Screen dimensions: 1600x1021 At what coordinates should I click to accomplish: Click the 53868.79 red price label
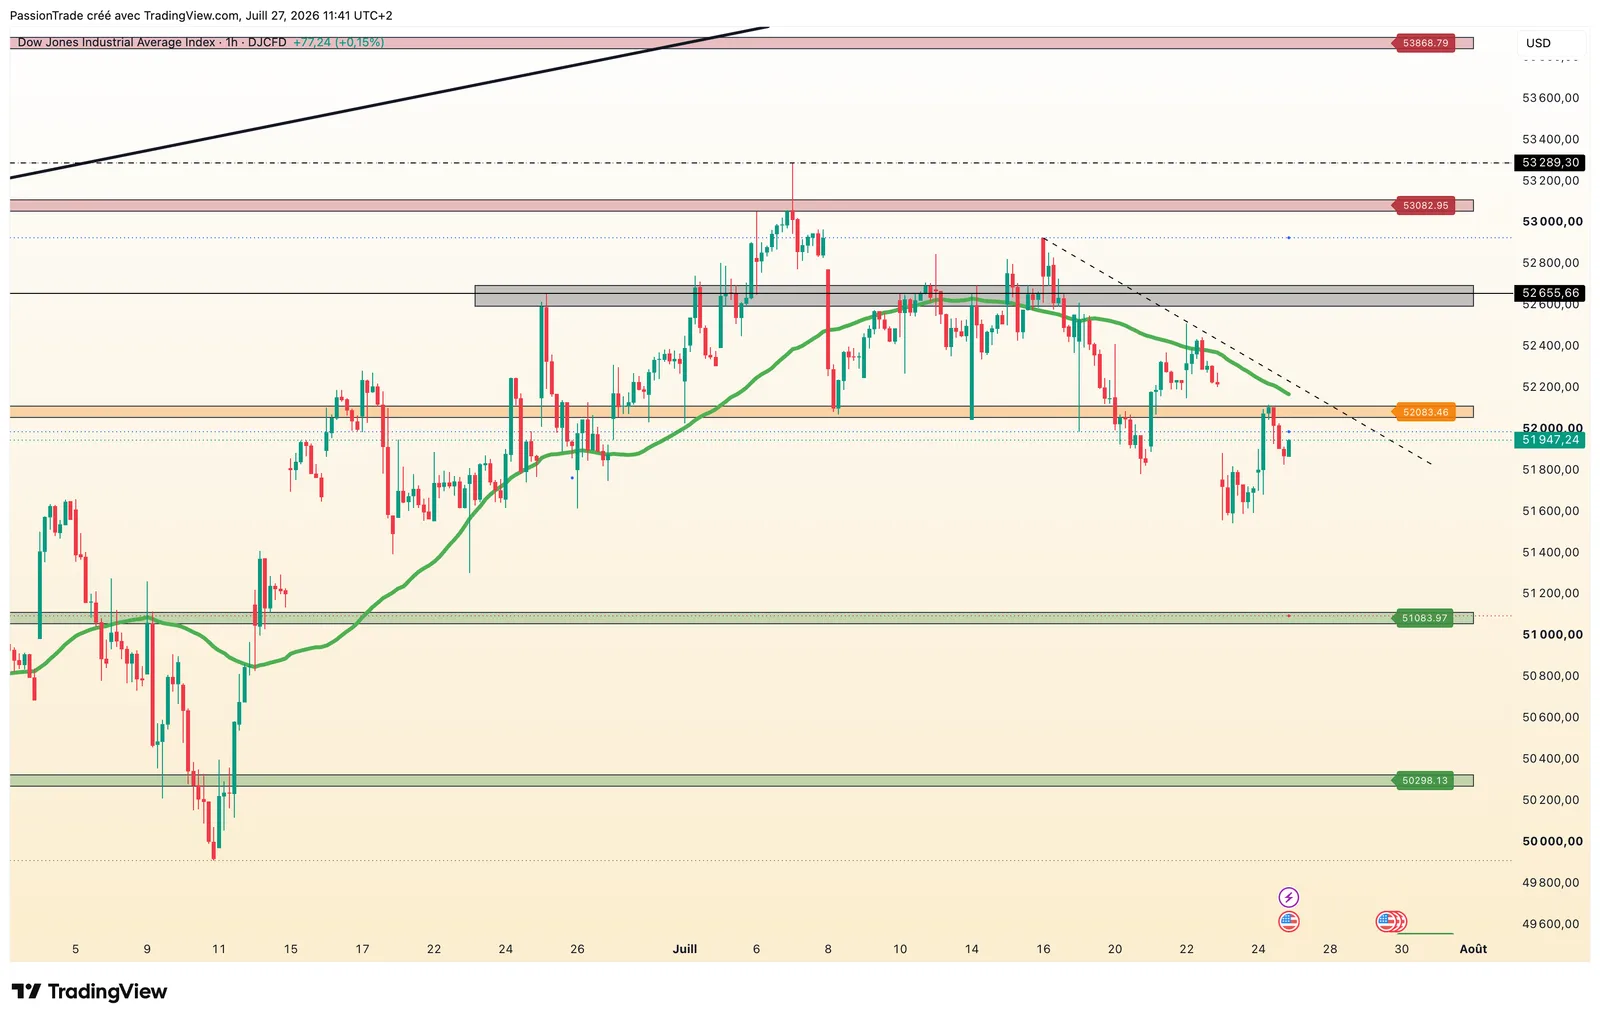pos(1425,43)
